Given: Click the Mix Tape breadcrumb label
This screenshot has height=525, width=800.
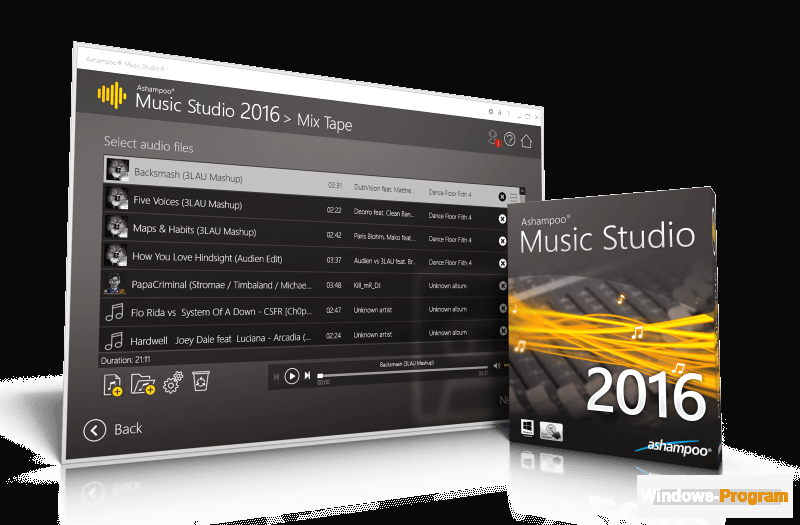Looking at the screenshot, I should [x=324, y=122].
